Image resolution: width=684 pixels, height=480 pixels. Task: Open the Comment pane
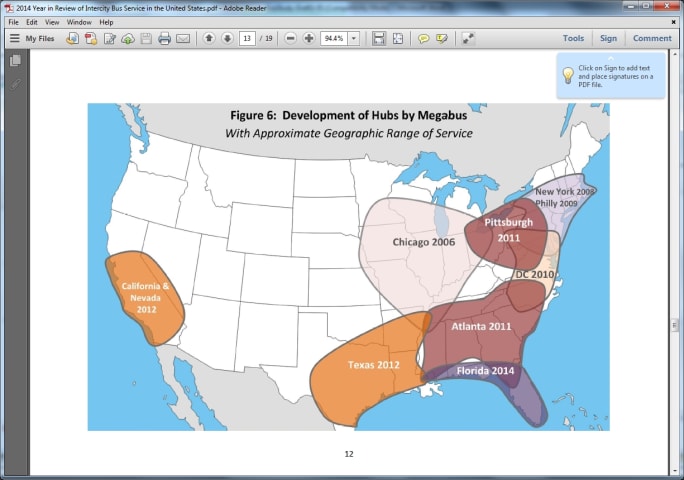(x=652, y=39)
